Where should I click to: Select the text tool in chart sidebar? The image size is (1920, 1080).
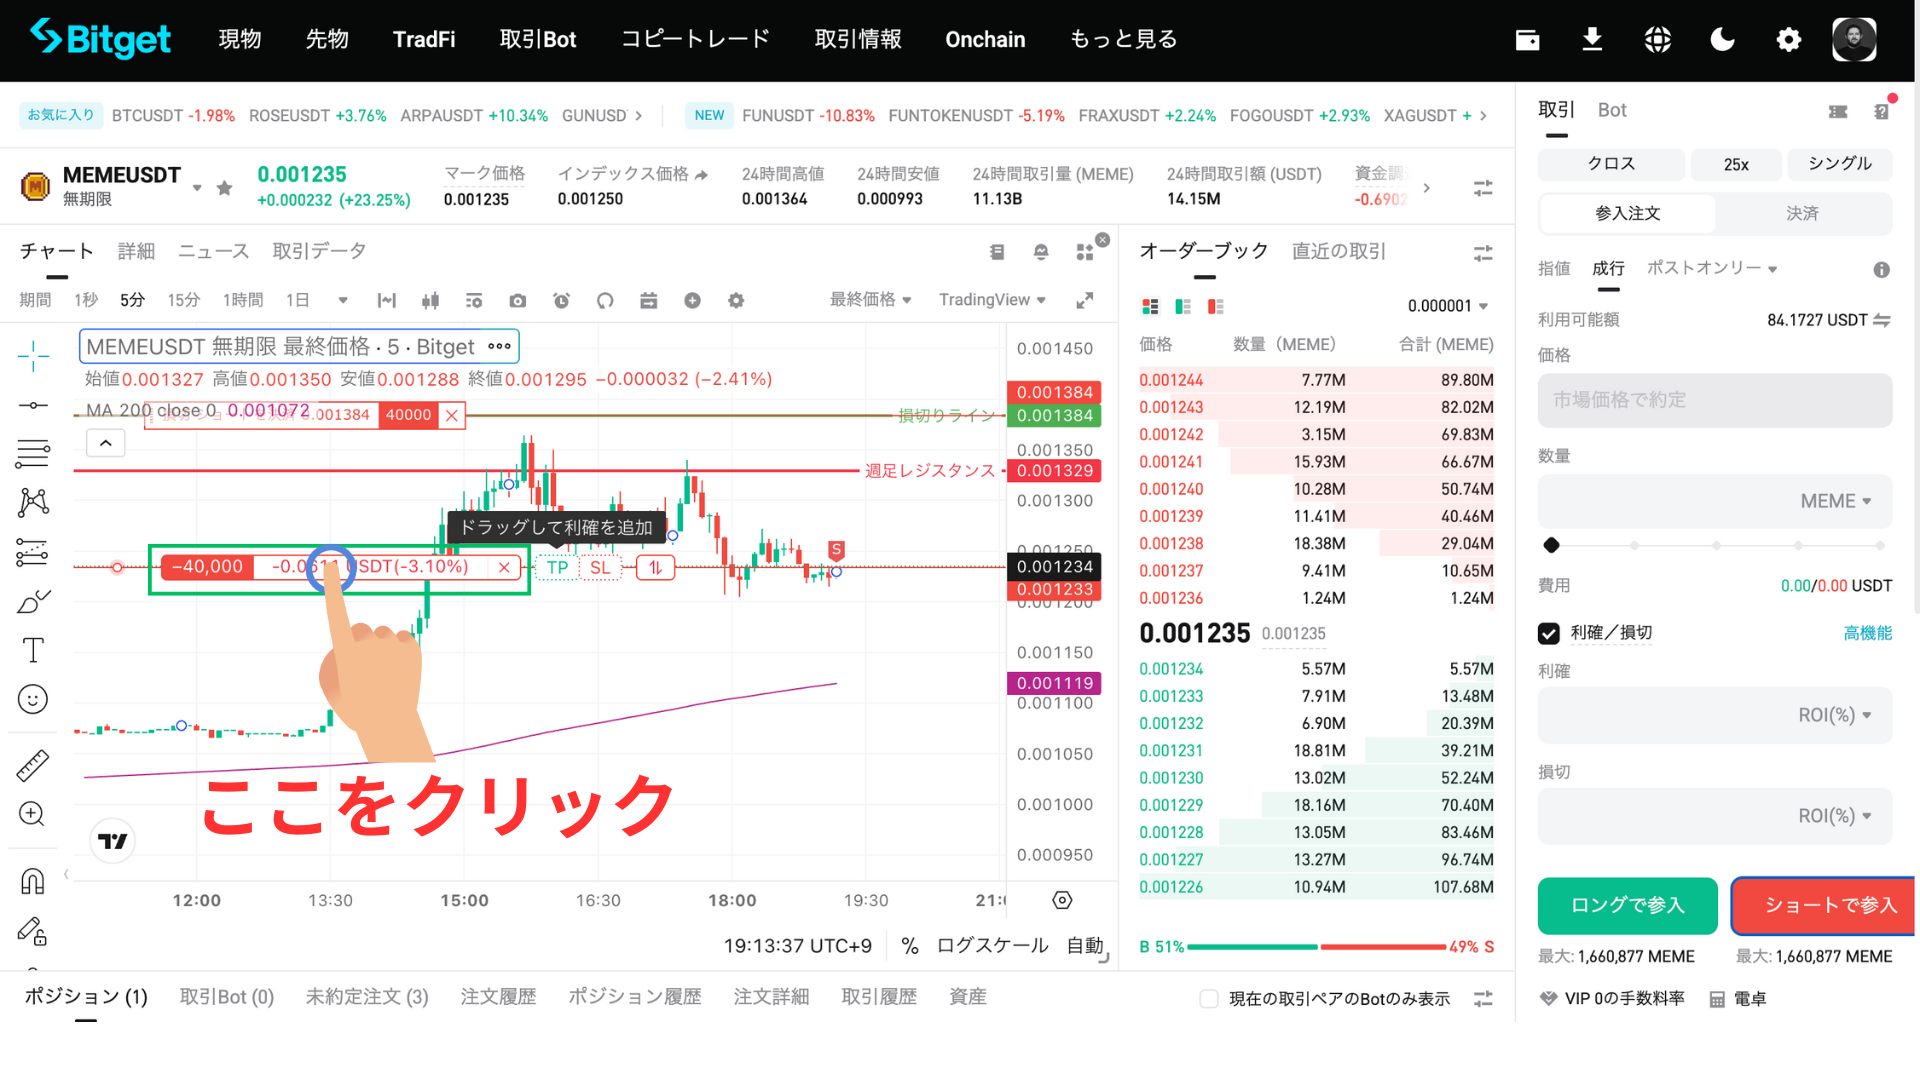click(x=33, y=650)
